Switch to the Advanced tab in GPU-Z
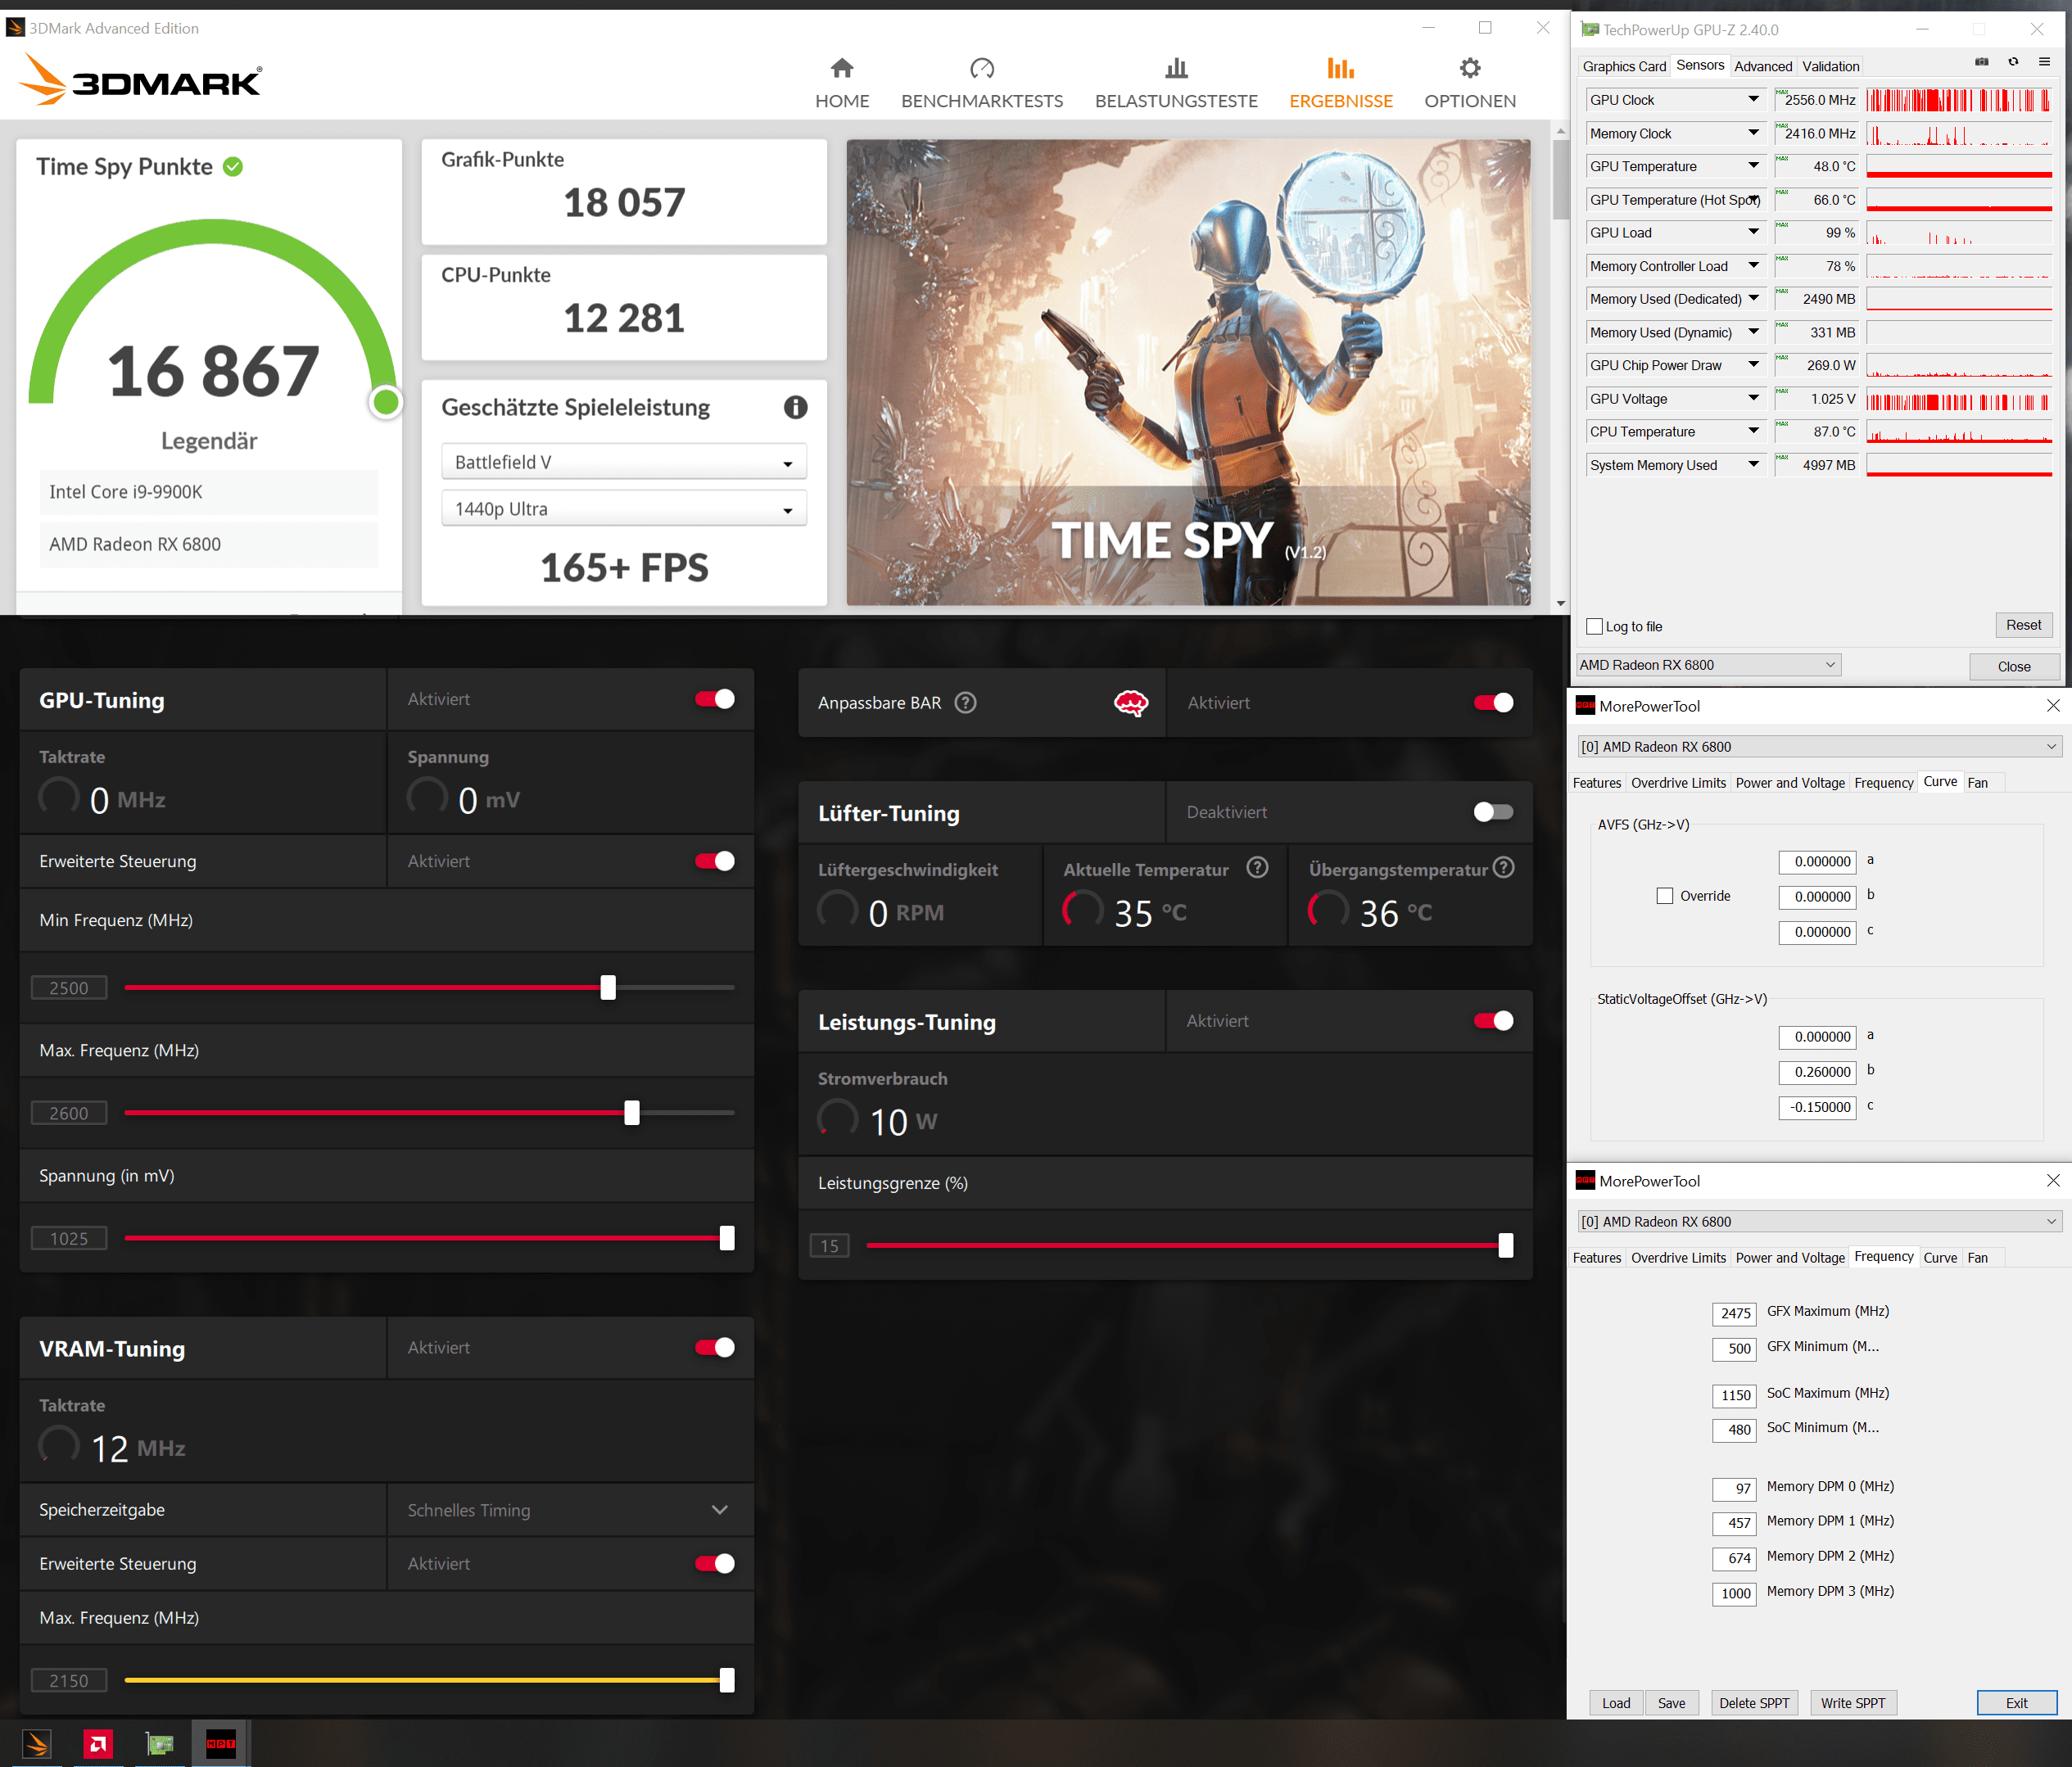This screenshot has width=2072, height=1767. click(1762, 66)
